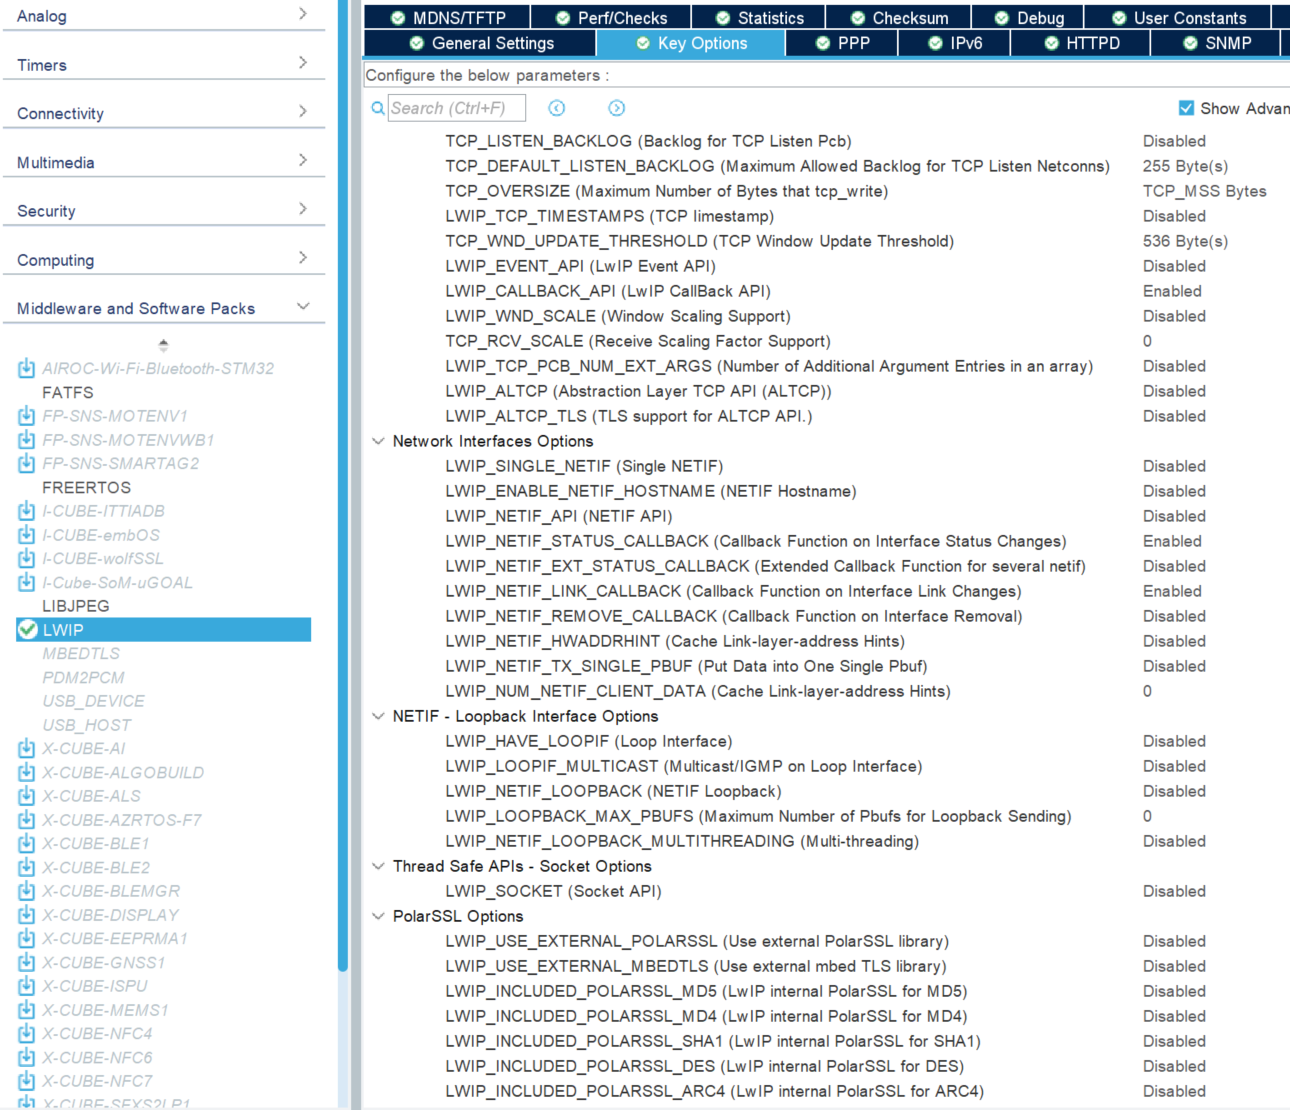Collapse the Network Interfaces Options group
Screen dimensions: 1290x1110
pos(378,441)
